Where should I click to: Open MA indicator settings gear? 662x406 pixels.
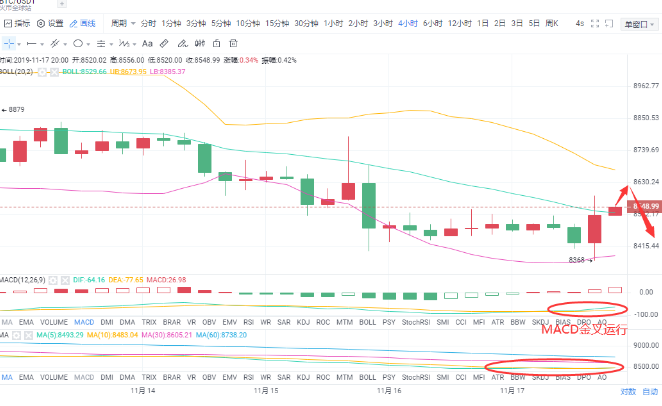(x=16, y=336)
